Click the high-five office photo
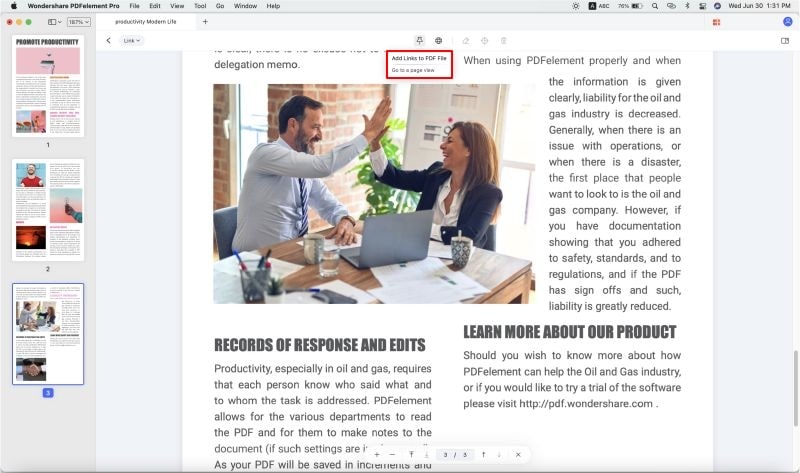Viewport: 800px width, 473px height. point(374,194)
